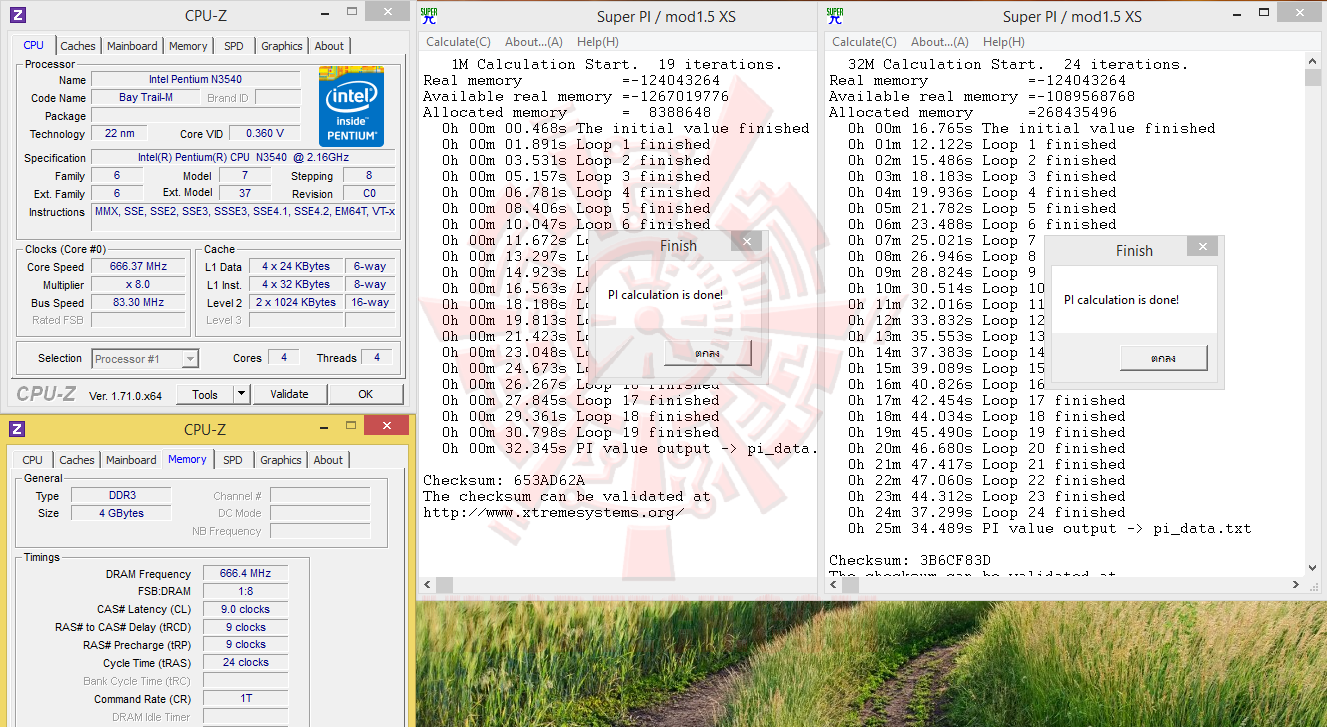Click the scroll-left arrow in the 1M Super PI window
Image resolution: width=1327 pixels, height=727 pixels.
[x=427, y=585]
